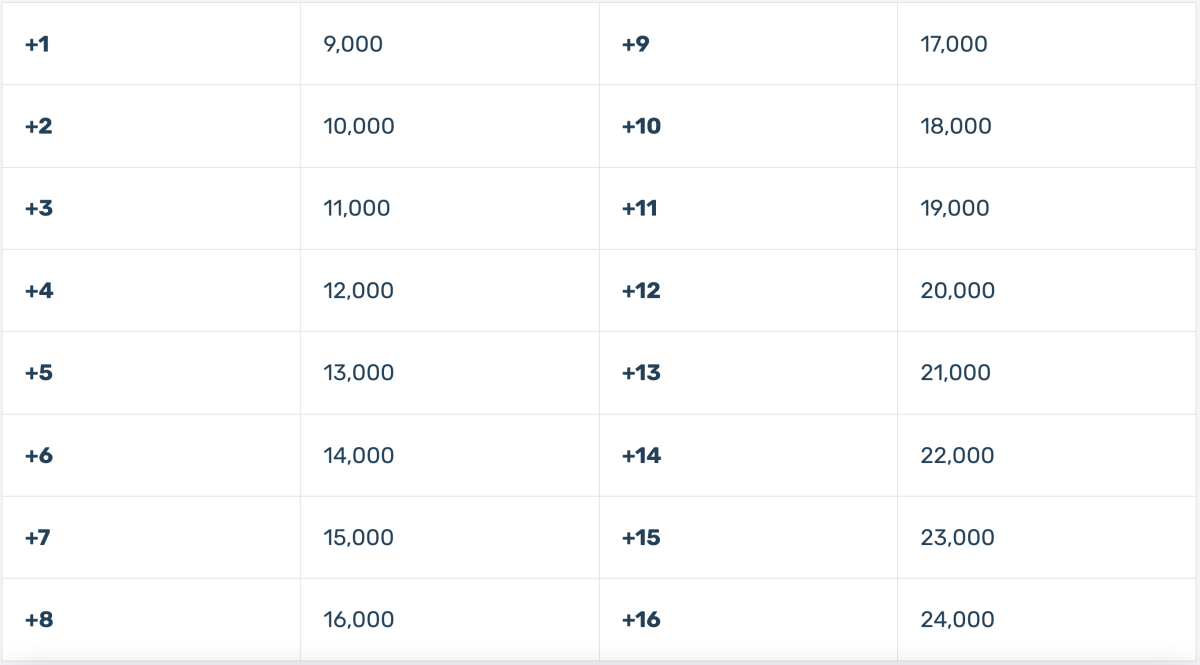Image resolution: width=1200 pixels, height=665 pixels.
Task: Click the +10 row label
Action: coord(748,126)
